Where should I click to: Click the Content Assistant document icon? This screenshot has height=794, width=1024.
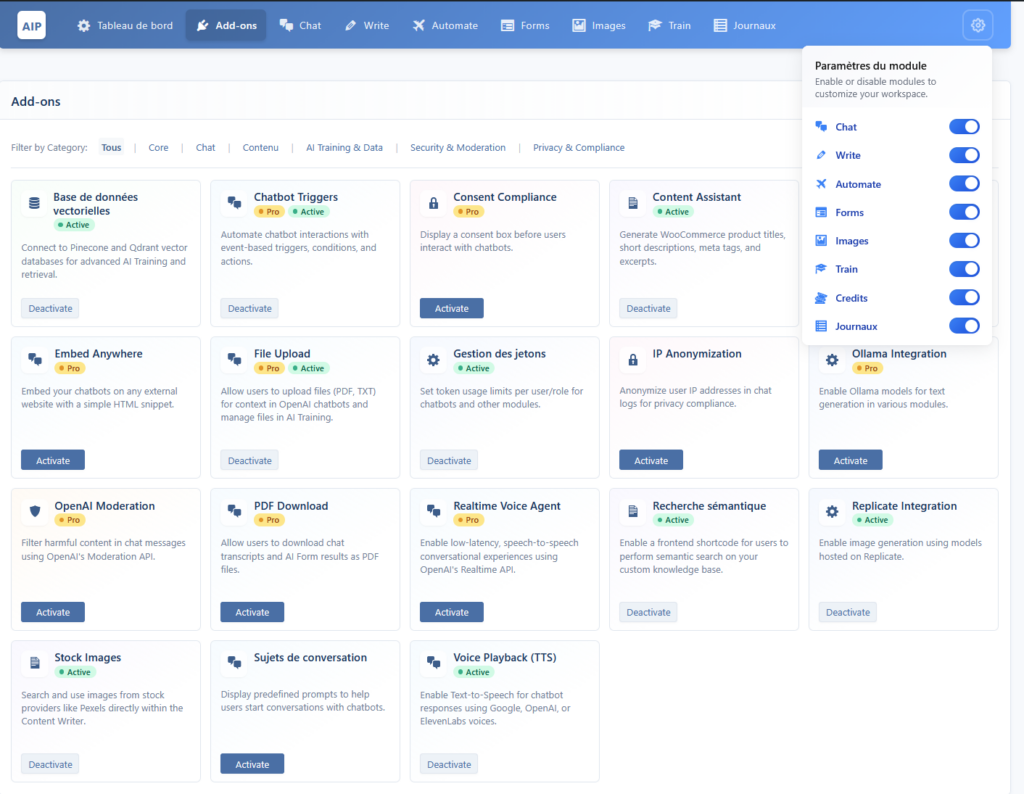[633, 203]
